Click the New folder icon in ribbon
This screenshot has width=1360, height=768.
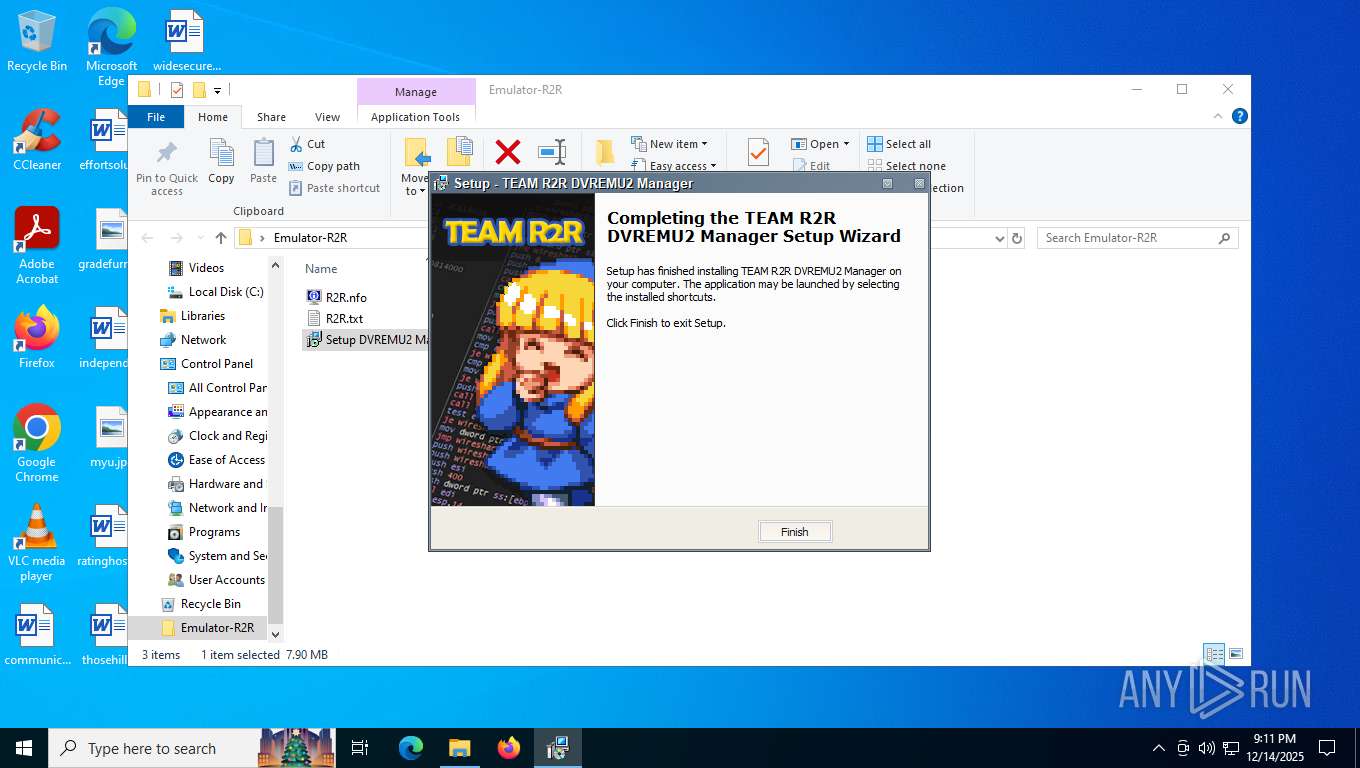coord(605,152)
